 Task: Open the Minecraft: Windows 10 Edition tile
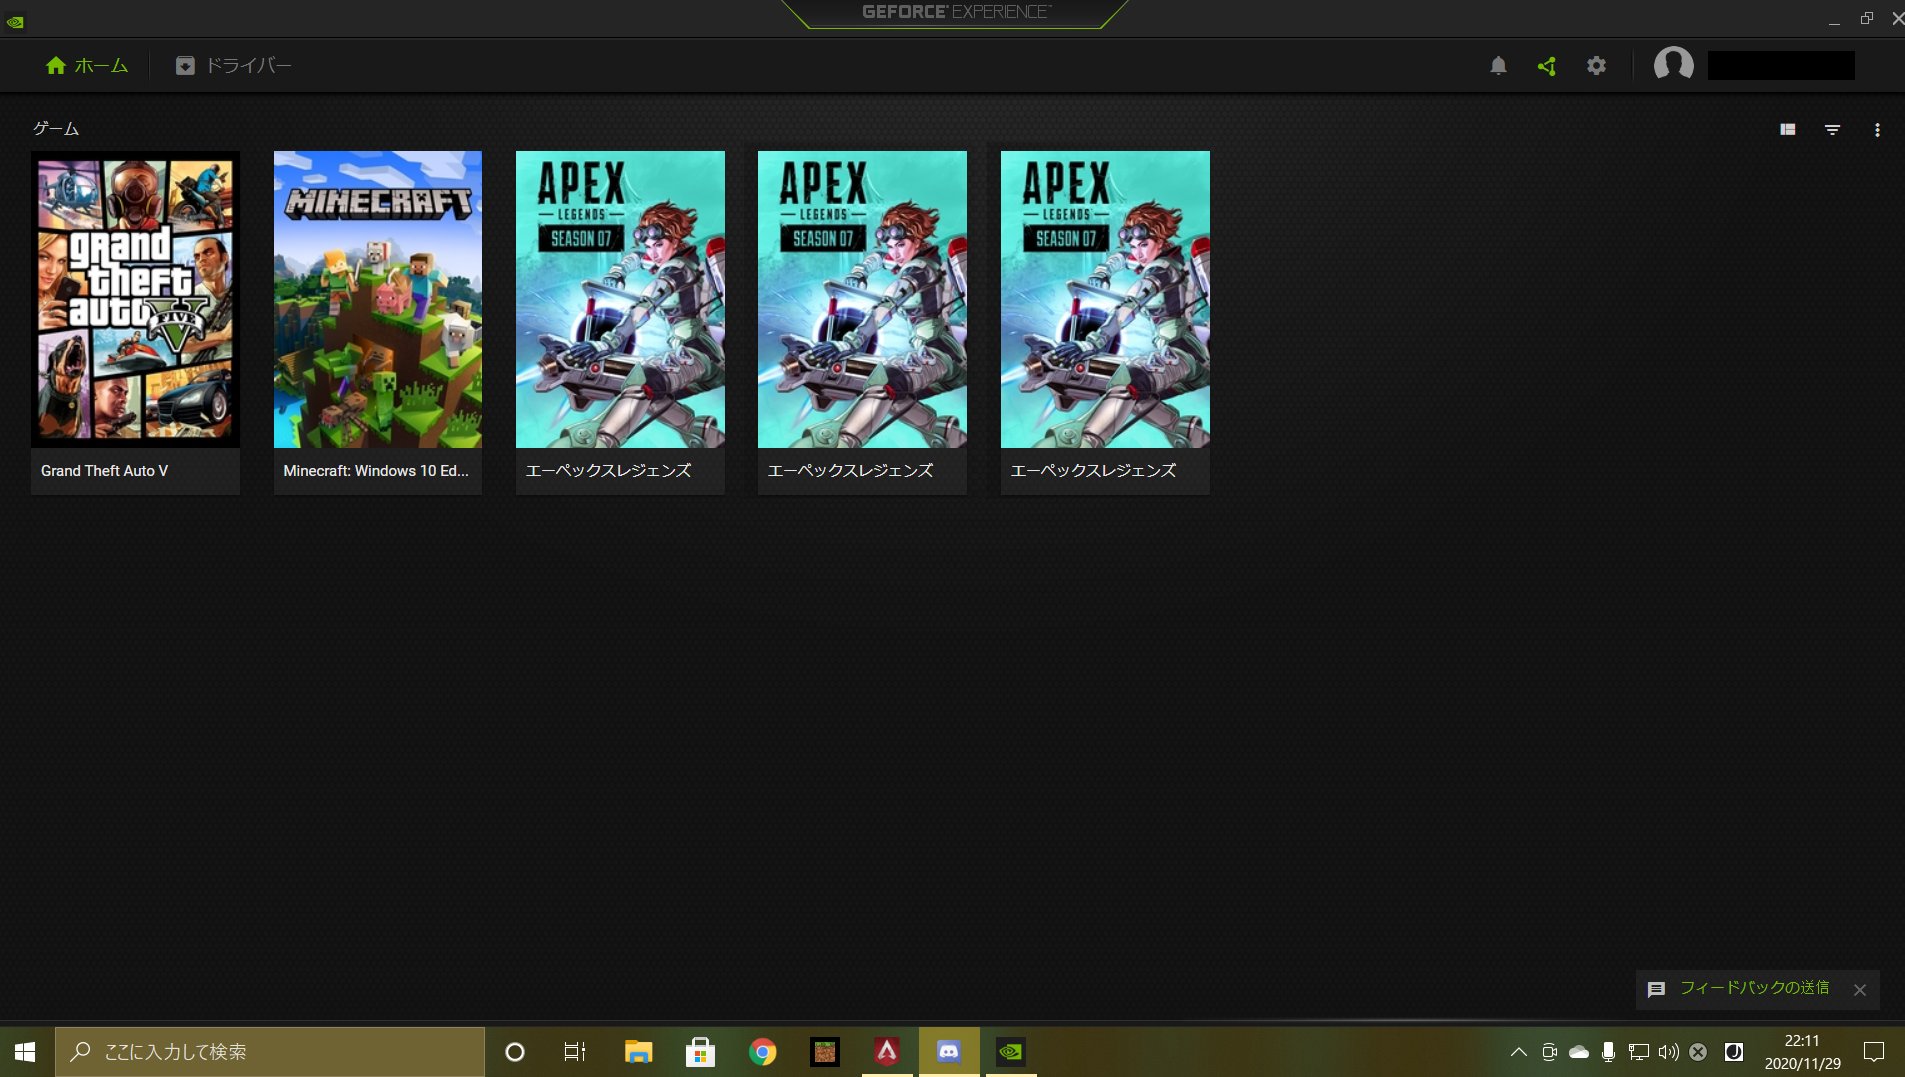pyautogui.click(x=377, y=300)
